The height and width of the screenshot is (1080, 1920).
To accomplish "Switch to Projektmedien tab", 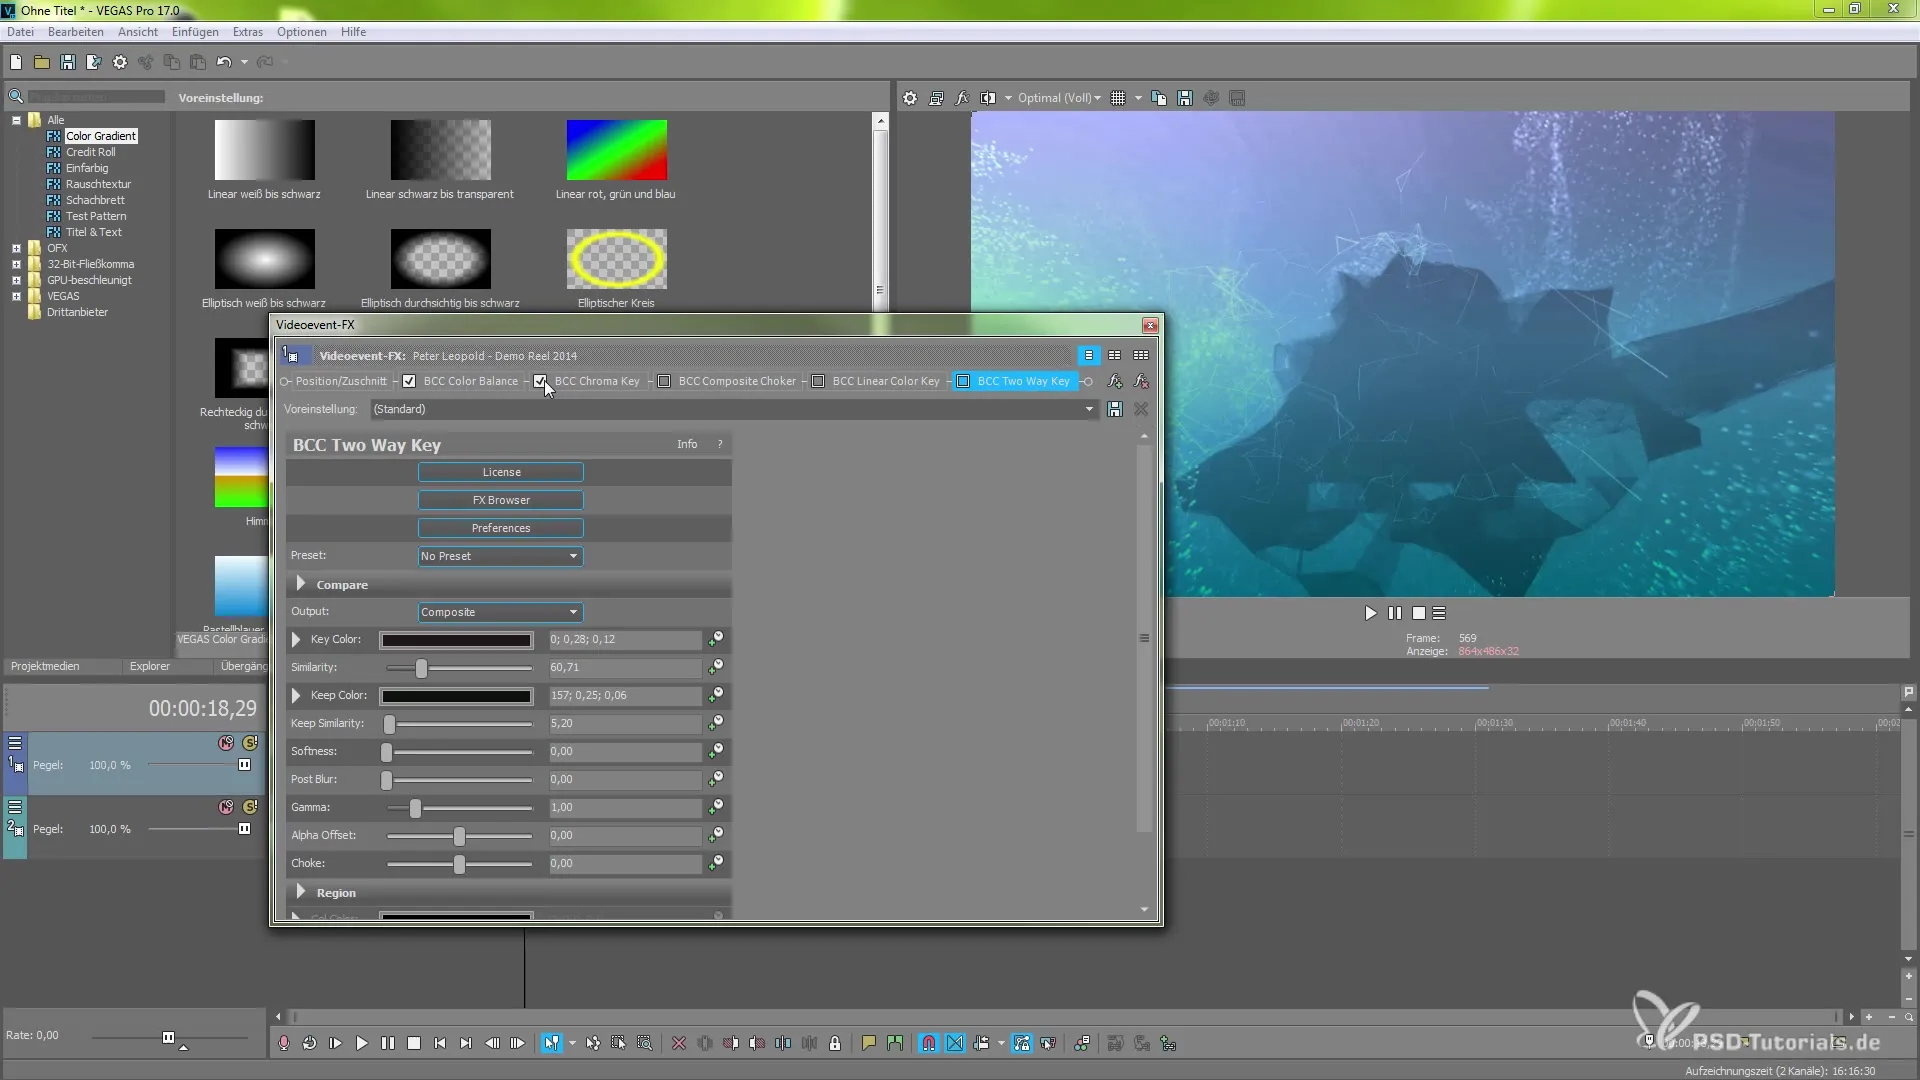I will (x=45, y=666).
